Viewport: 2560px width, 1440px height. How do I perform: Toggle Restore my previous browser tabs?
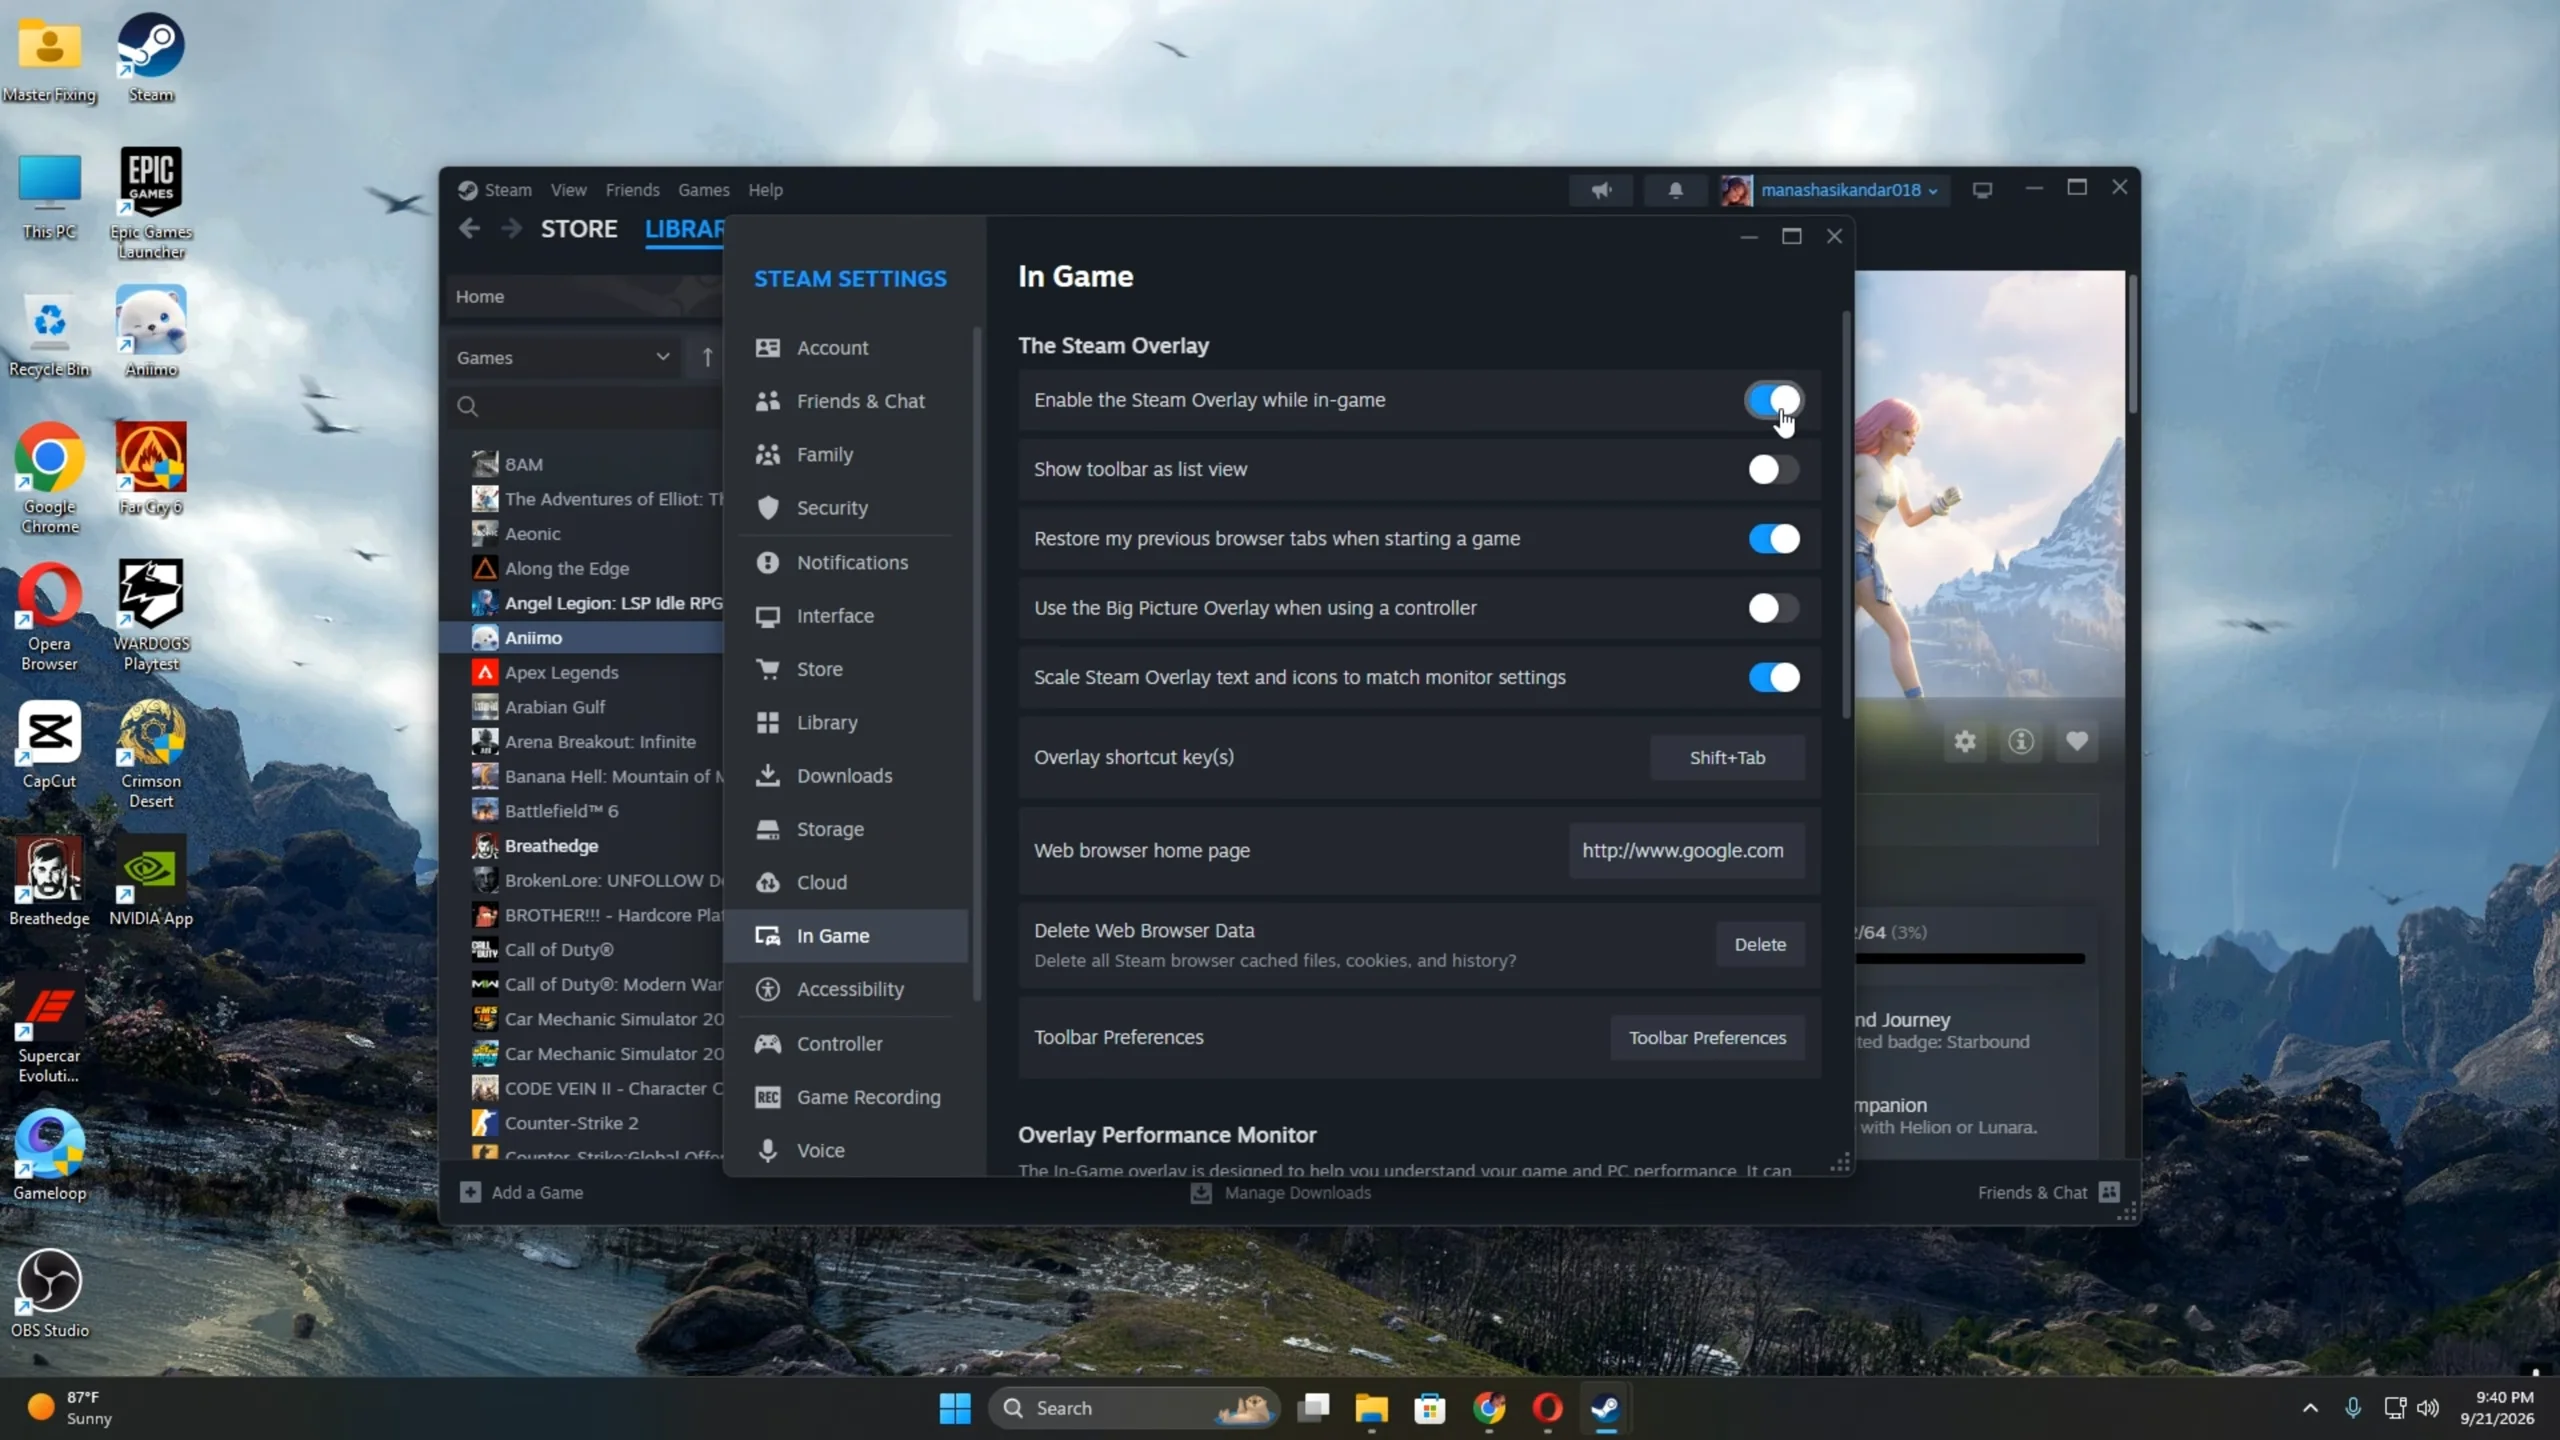(1774, 538)
